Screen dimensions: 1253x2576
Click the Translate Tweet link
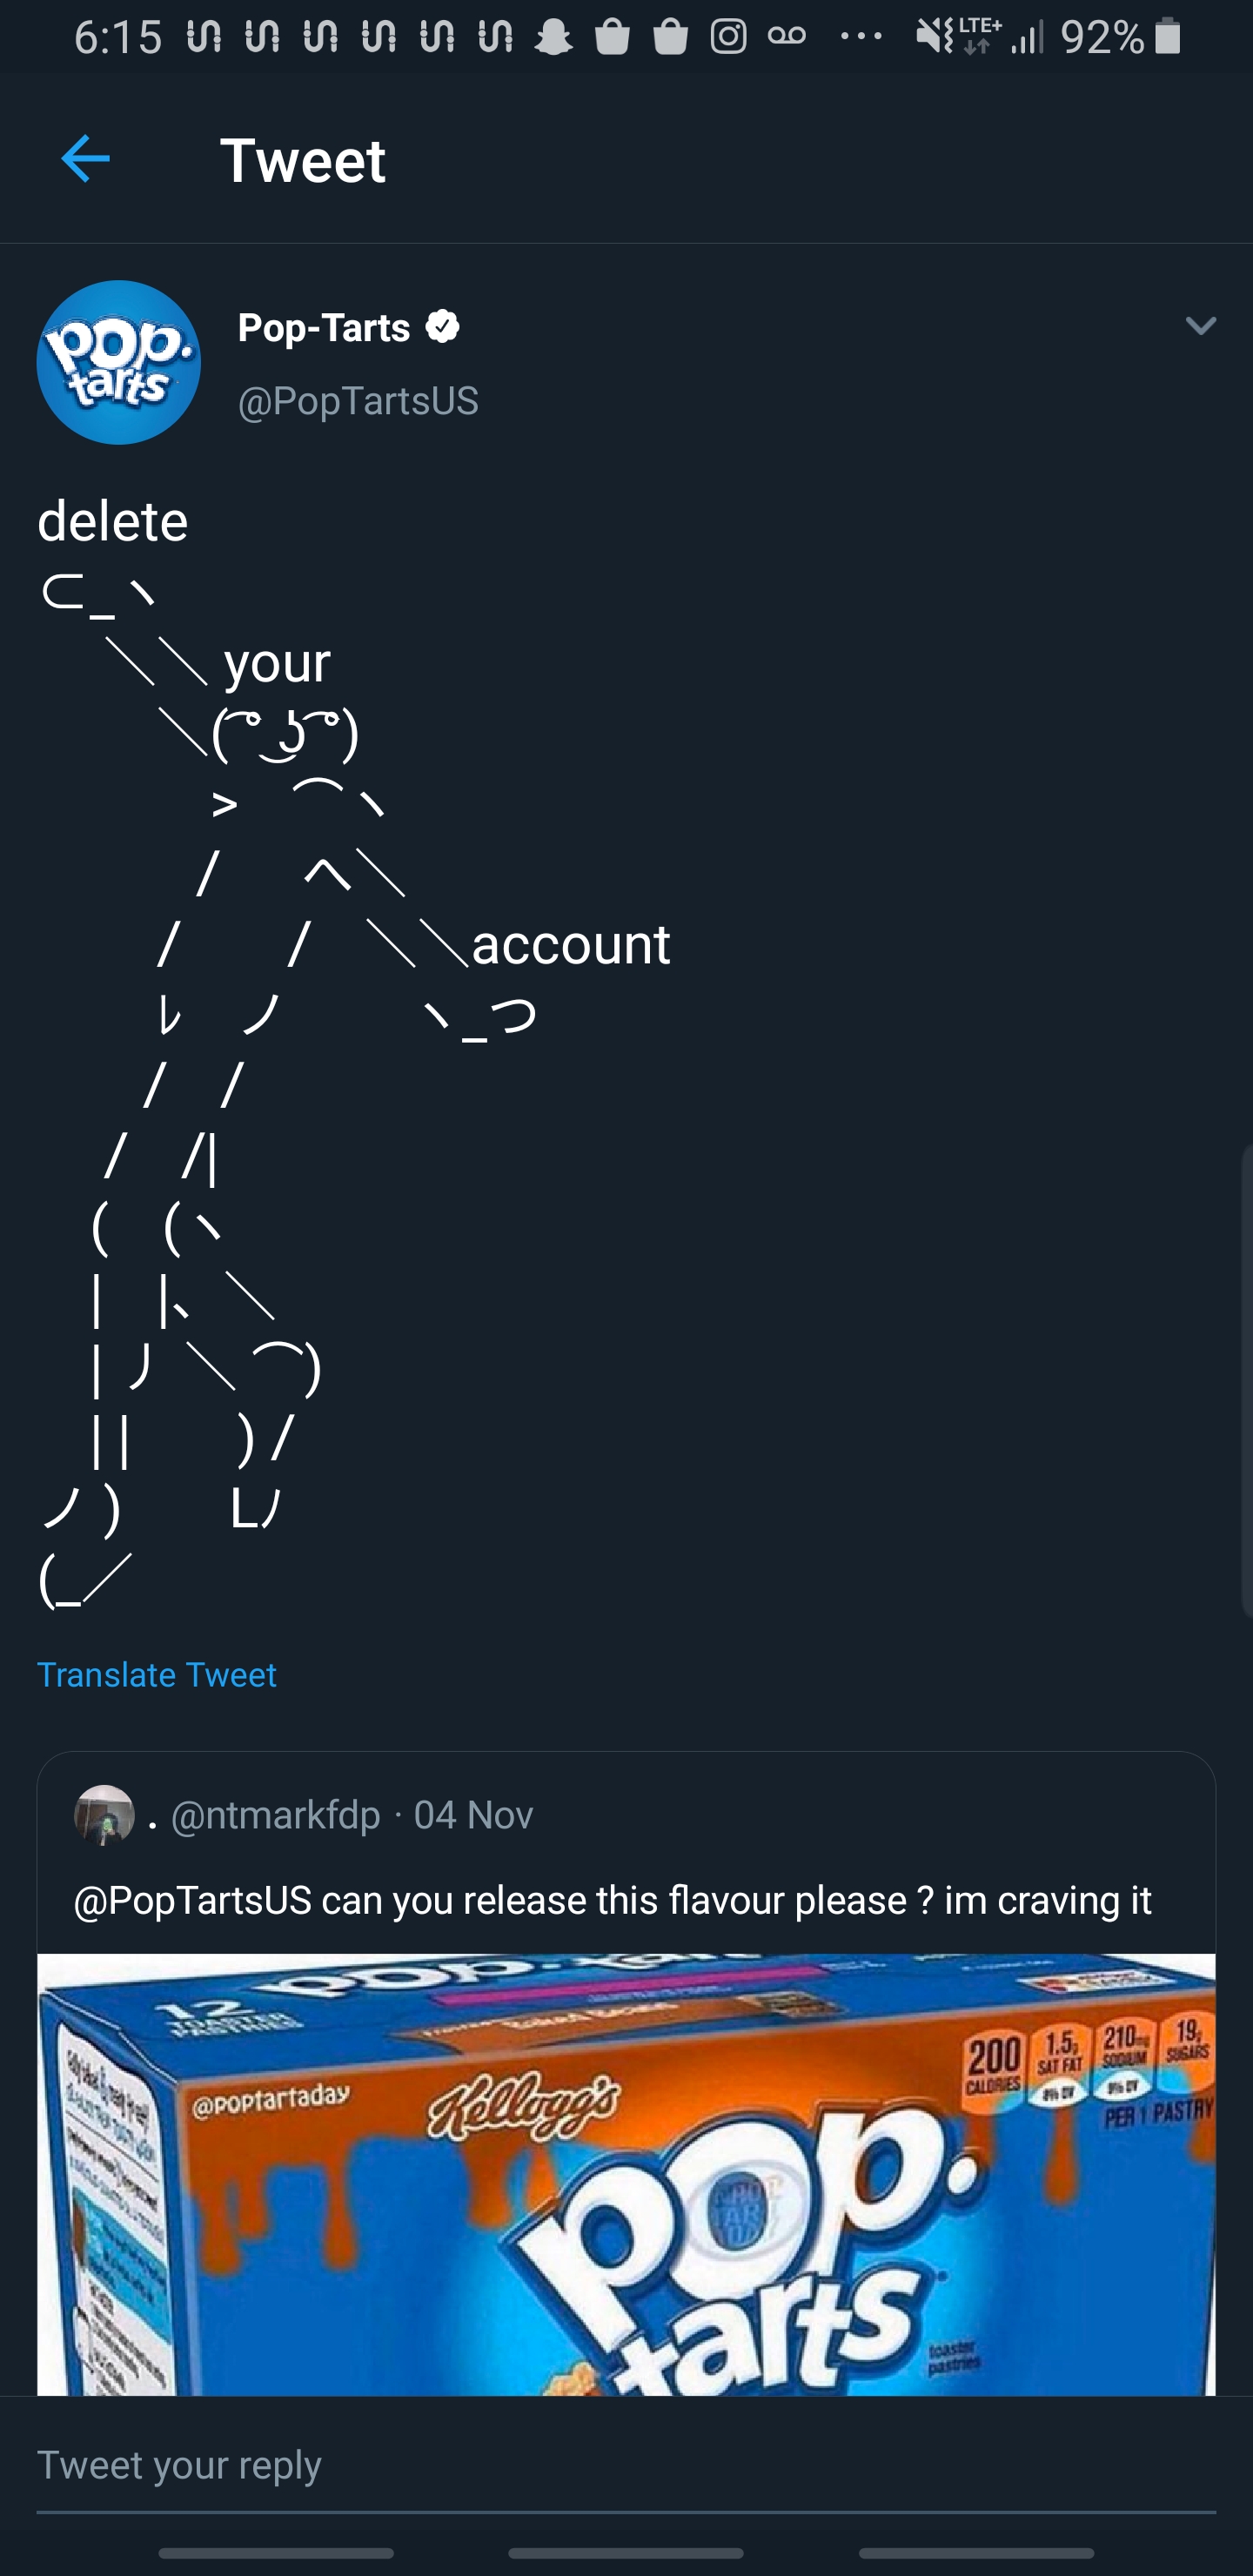pyautogui.click(x=157, y=1675)
